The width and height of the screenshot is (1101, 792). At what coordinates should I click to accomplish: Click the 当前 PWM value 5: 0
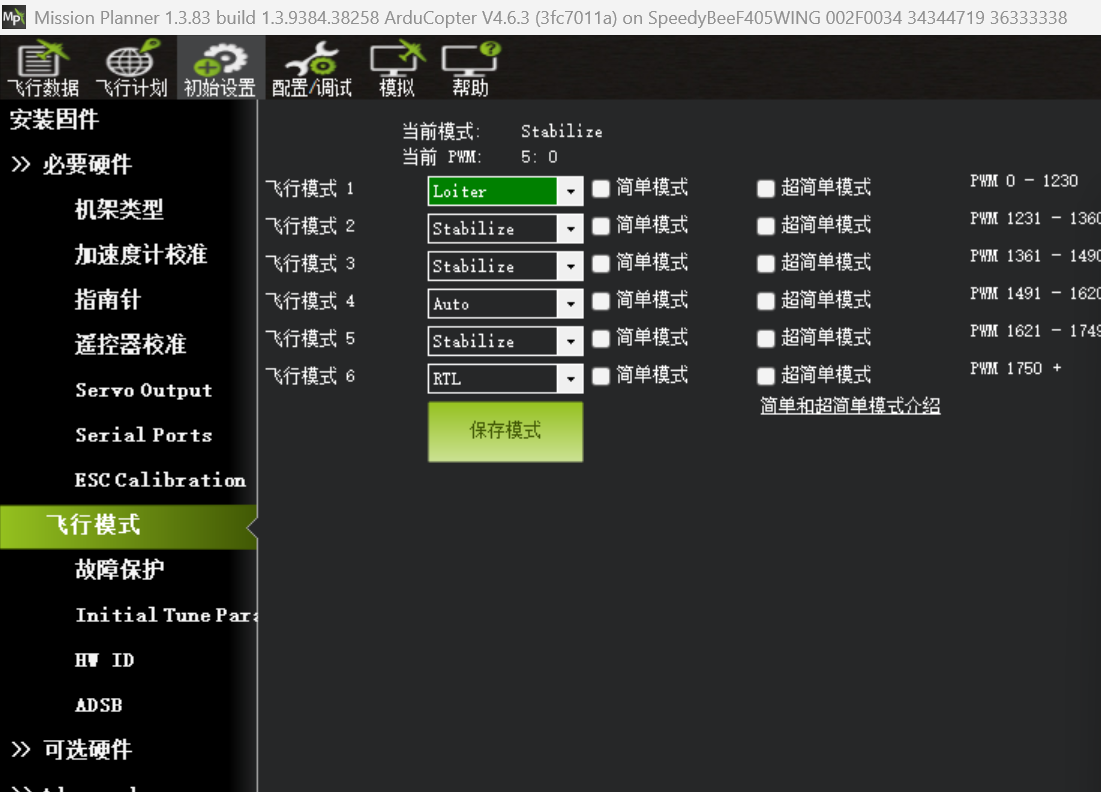point(539,157)
